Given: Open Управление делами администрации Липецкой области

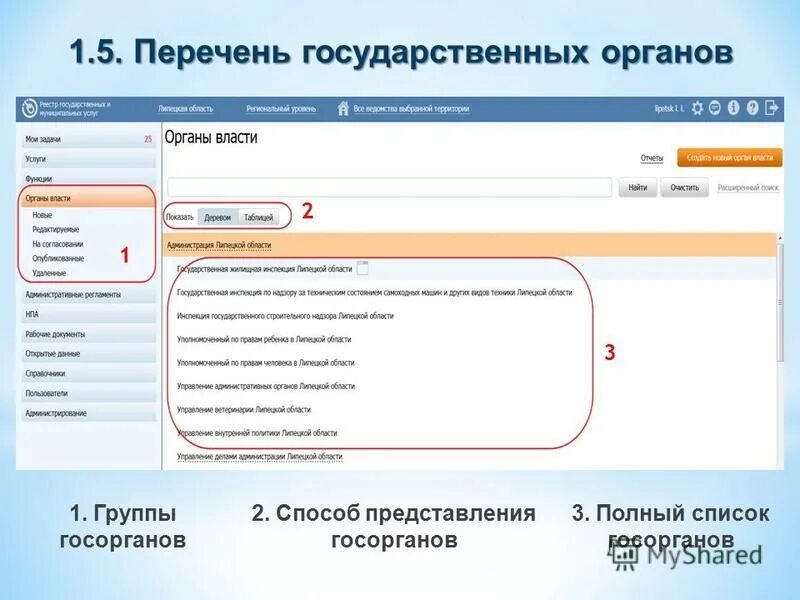Looking at the screenshot, I should [x=260, y=456].
